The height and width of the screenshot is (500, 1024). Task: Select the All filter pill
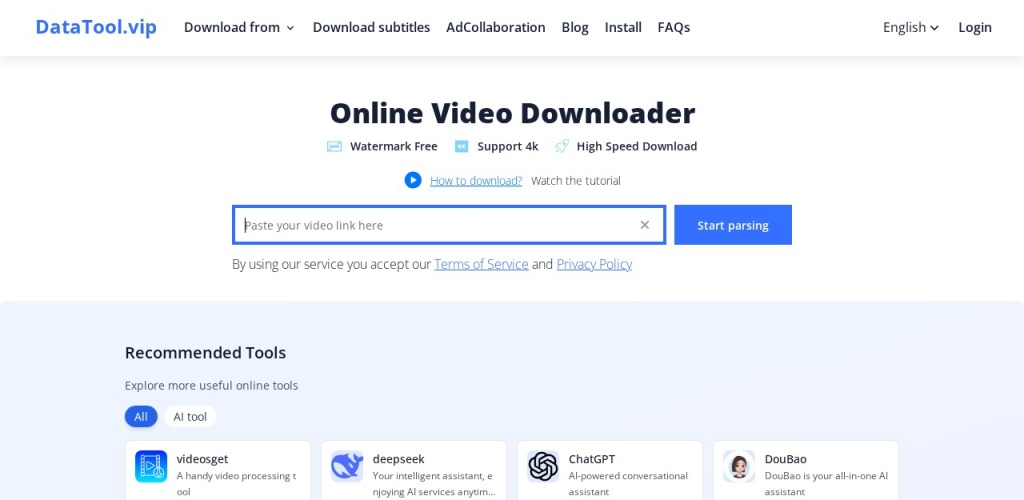click(x=141, y=416)
